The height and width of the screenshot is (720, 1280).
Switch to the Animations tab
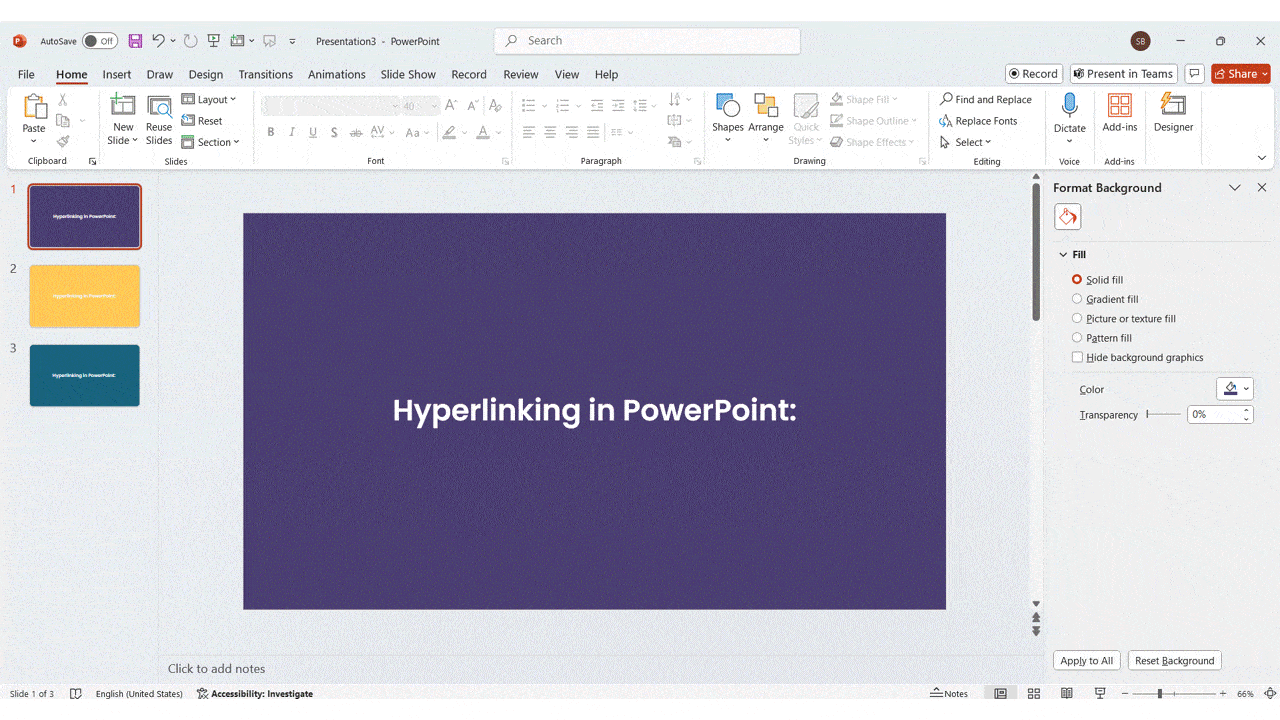337,74
